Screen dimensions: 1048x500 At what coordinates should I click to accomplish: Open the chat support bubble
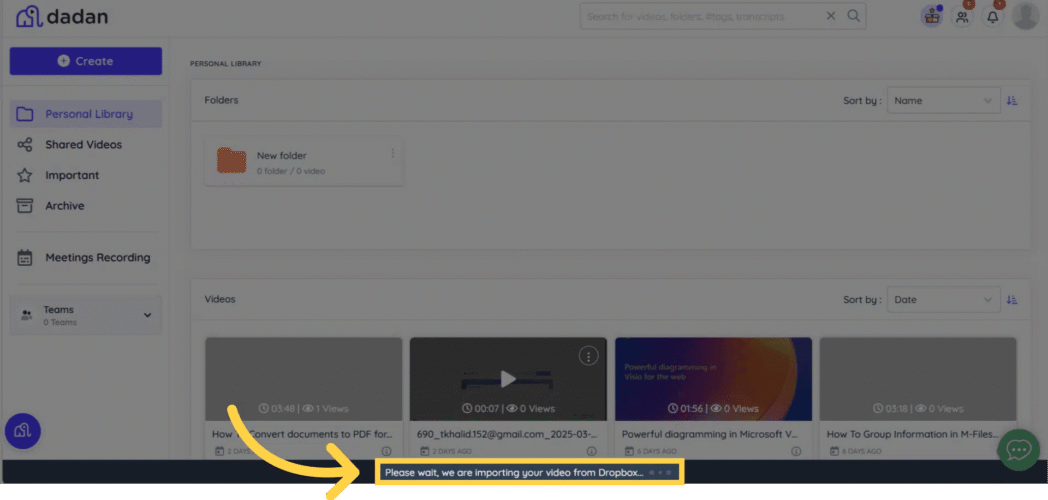pos(1018,450)
